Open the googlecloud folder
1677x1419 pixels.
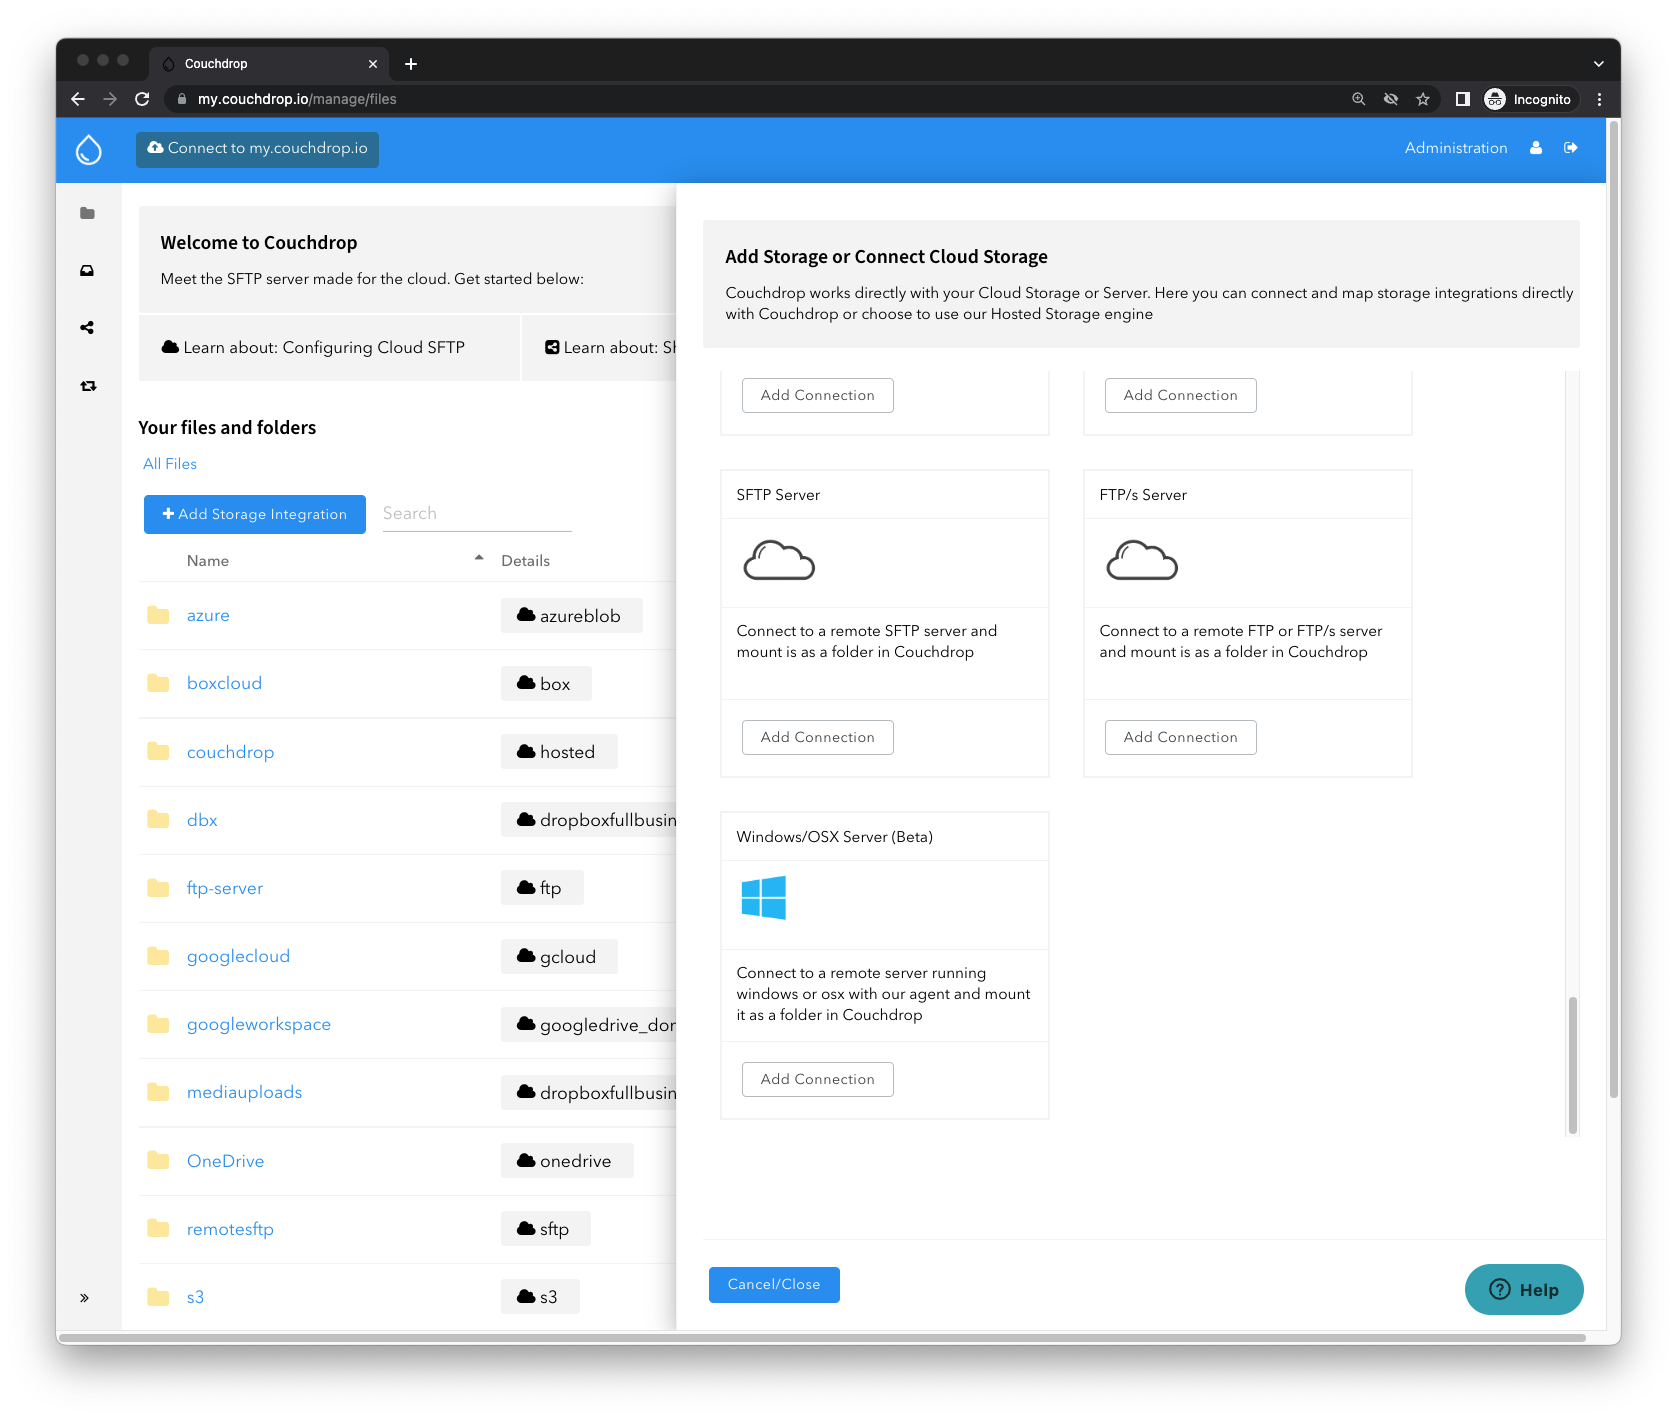pos(238,956)
